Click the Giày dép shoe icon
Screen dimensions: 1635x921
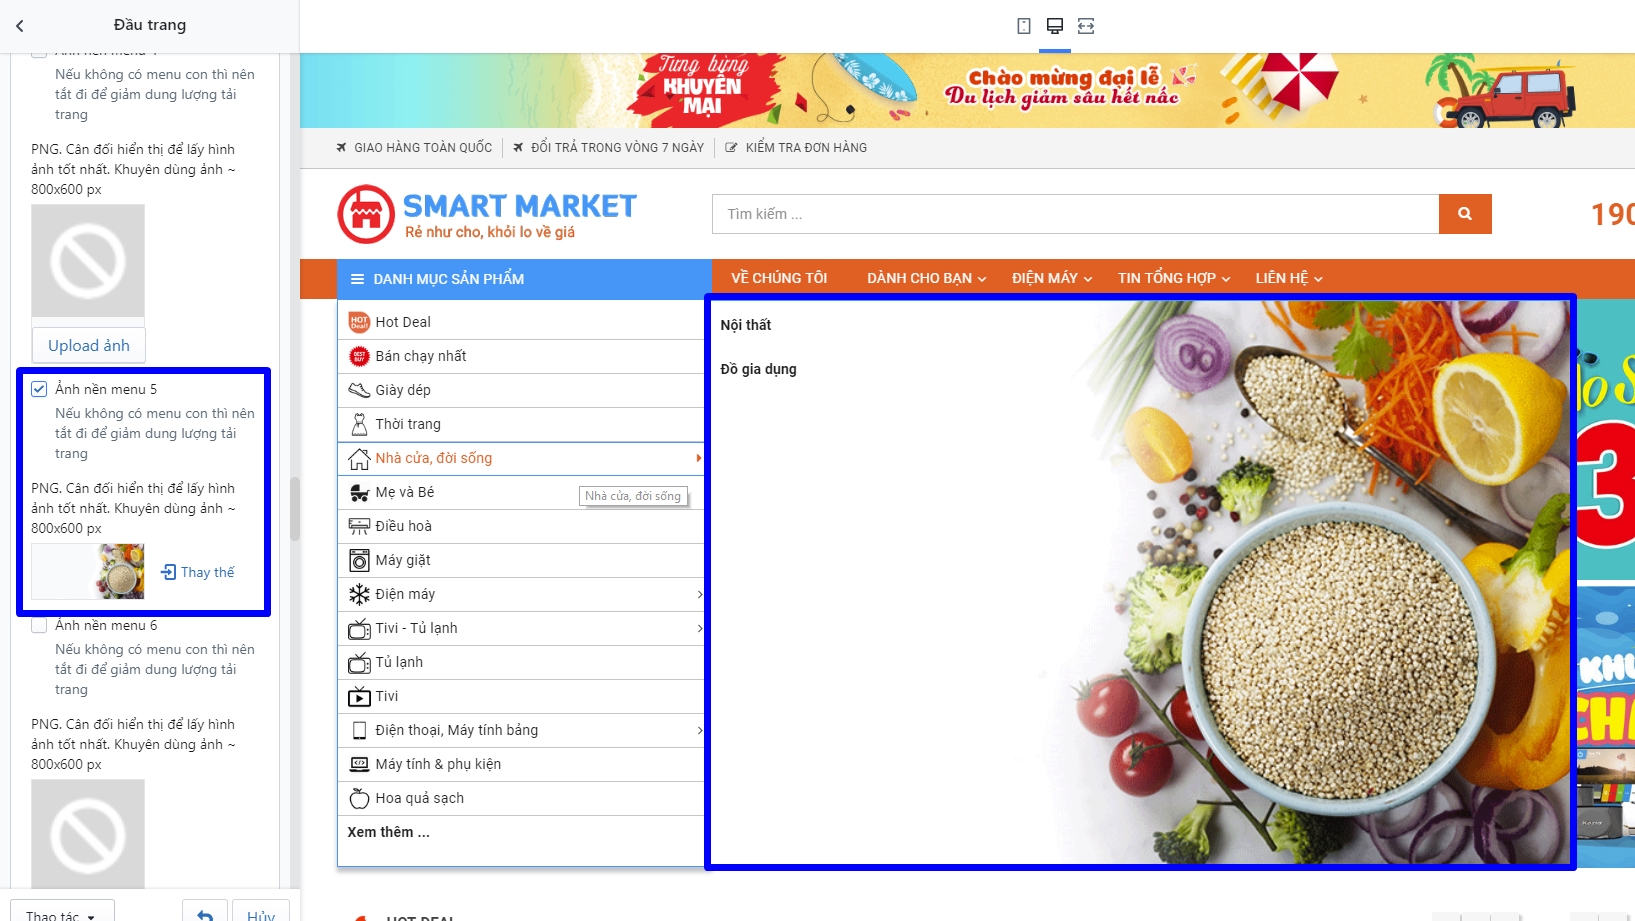click(359, 390)
